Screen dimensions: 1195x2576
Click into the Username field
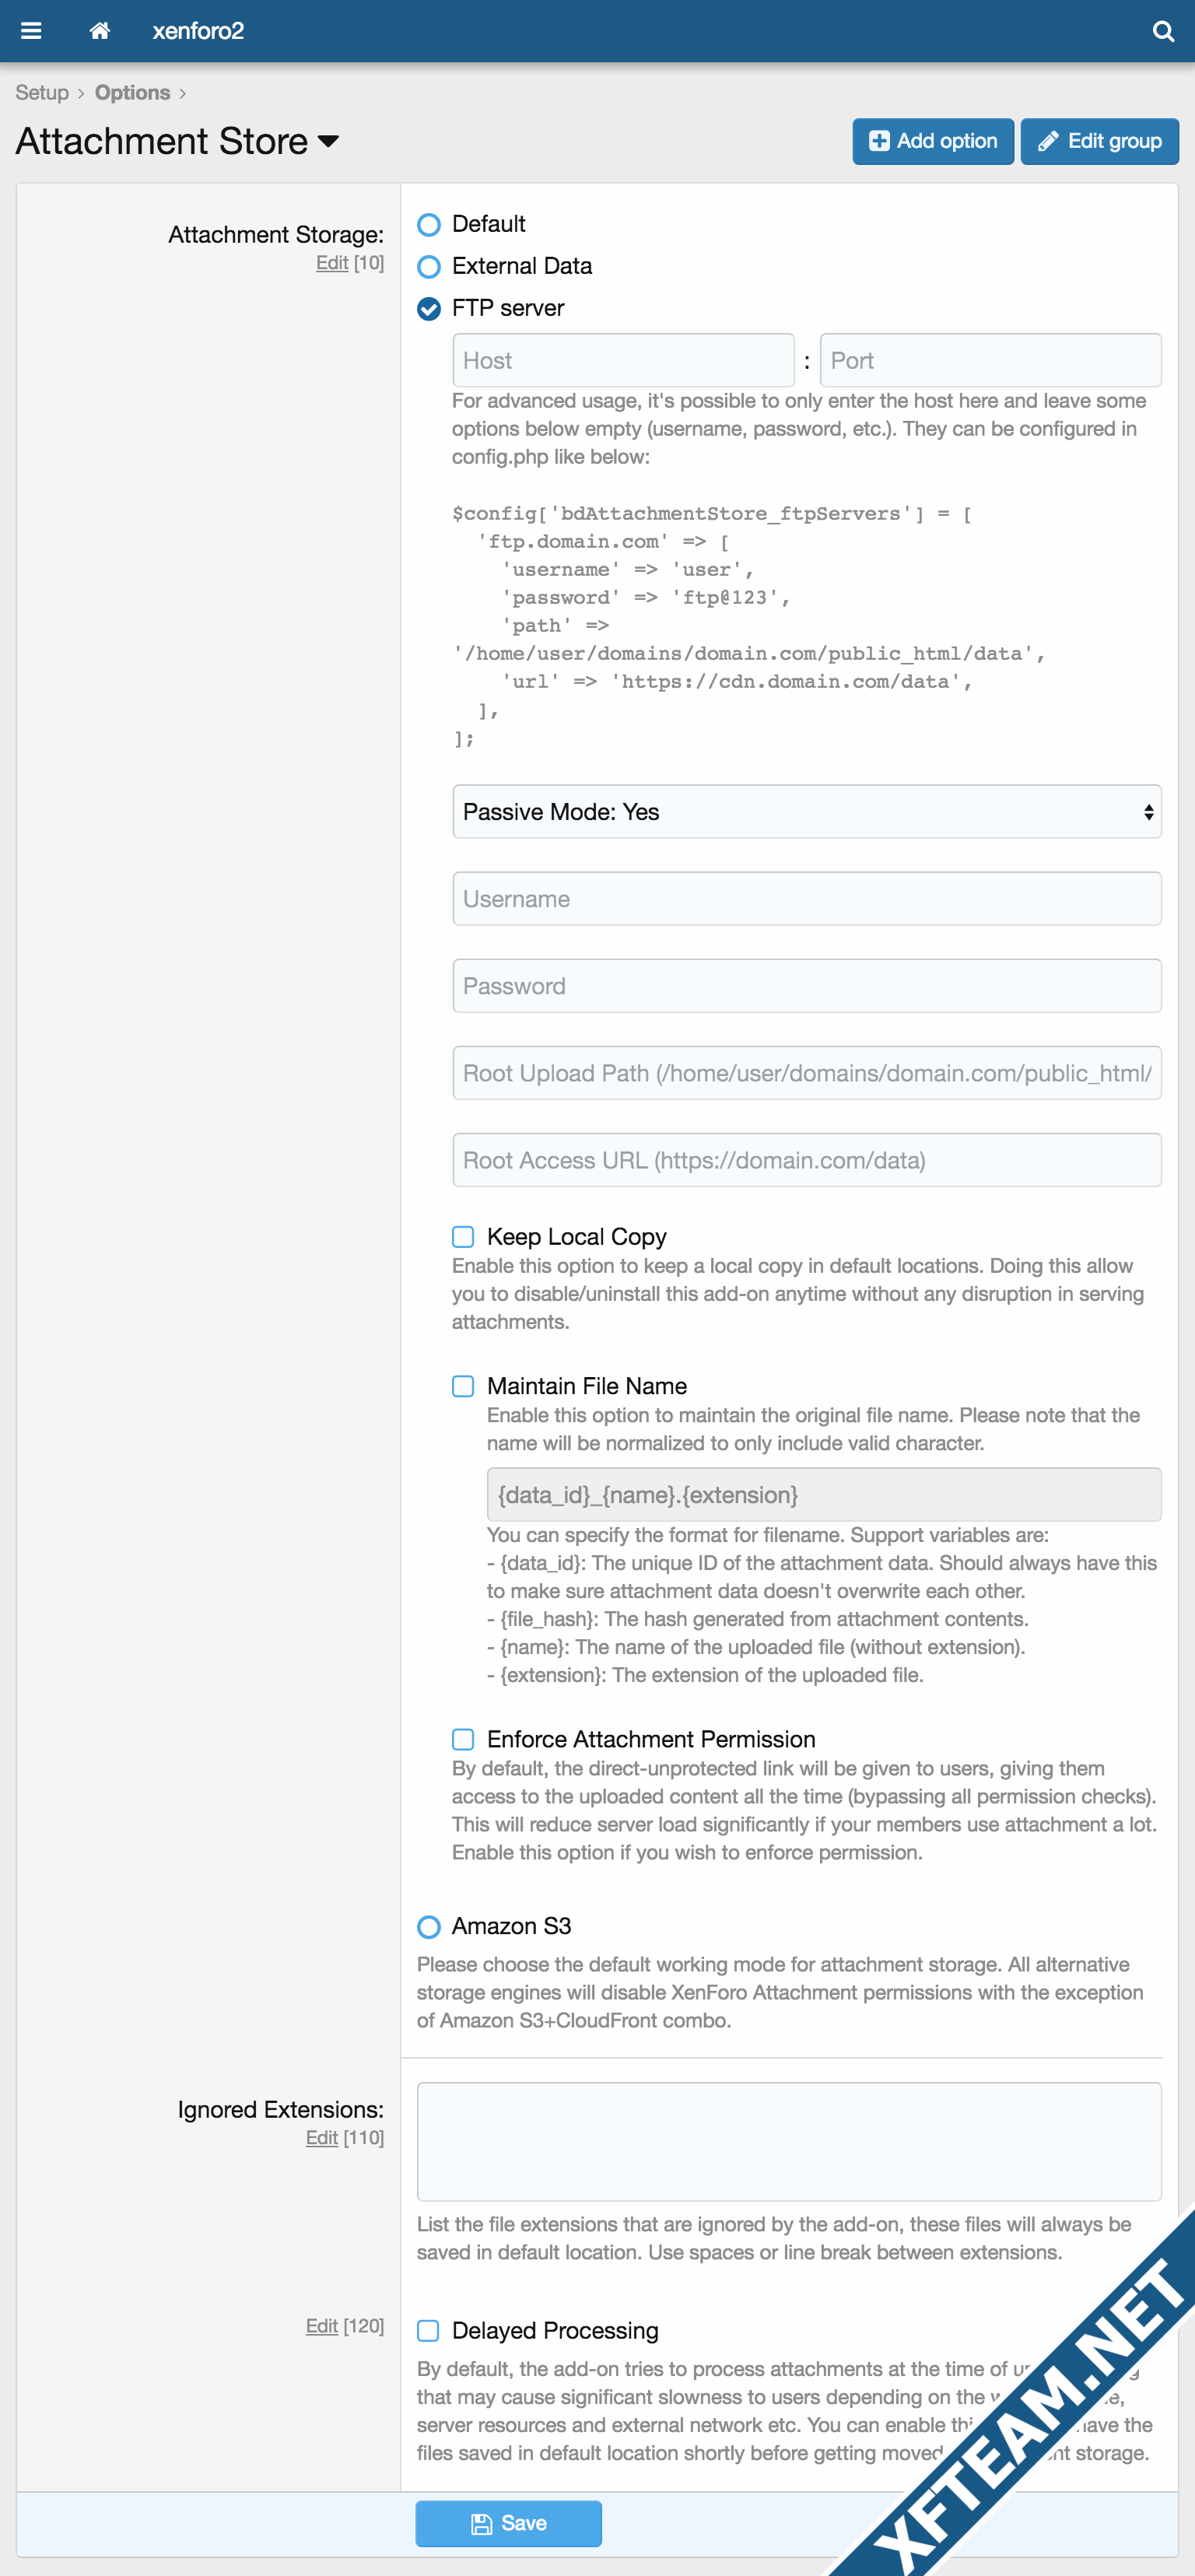pyautogui.click(x=807, y=898)
